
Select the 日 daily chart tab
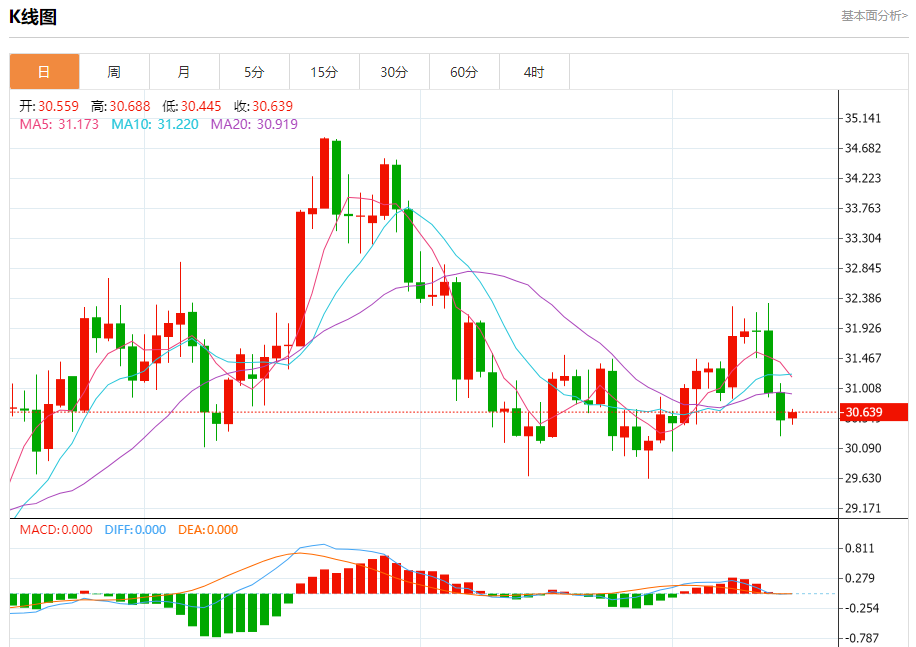[x=44, y=72]
